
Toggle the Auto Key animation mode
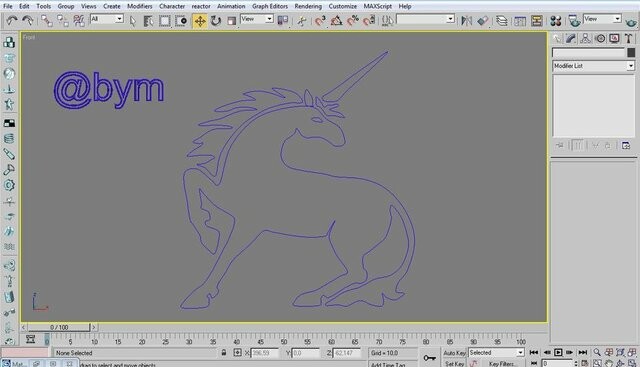tap(454, 353)
